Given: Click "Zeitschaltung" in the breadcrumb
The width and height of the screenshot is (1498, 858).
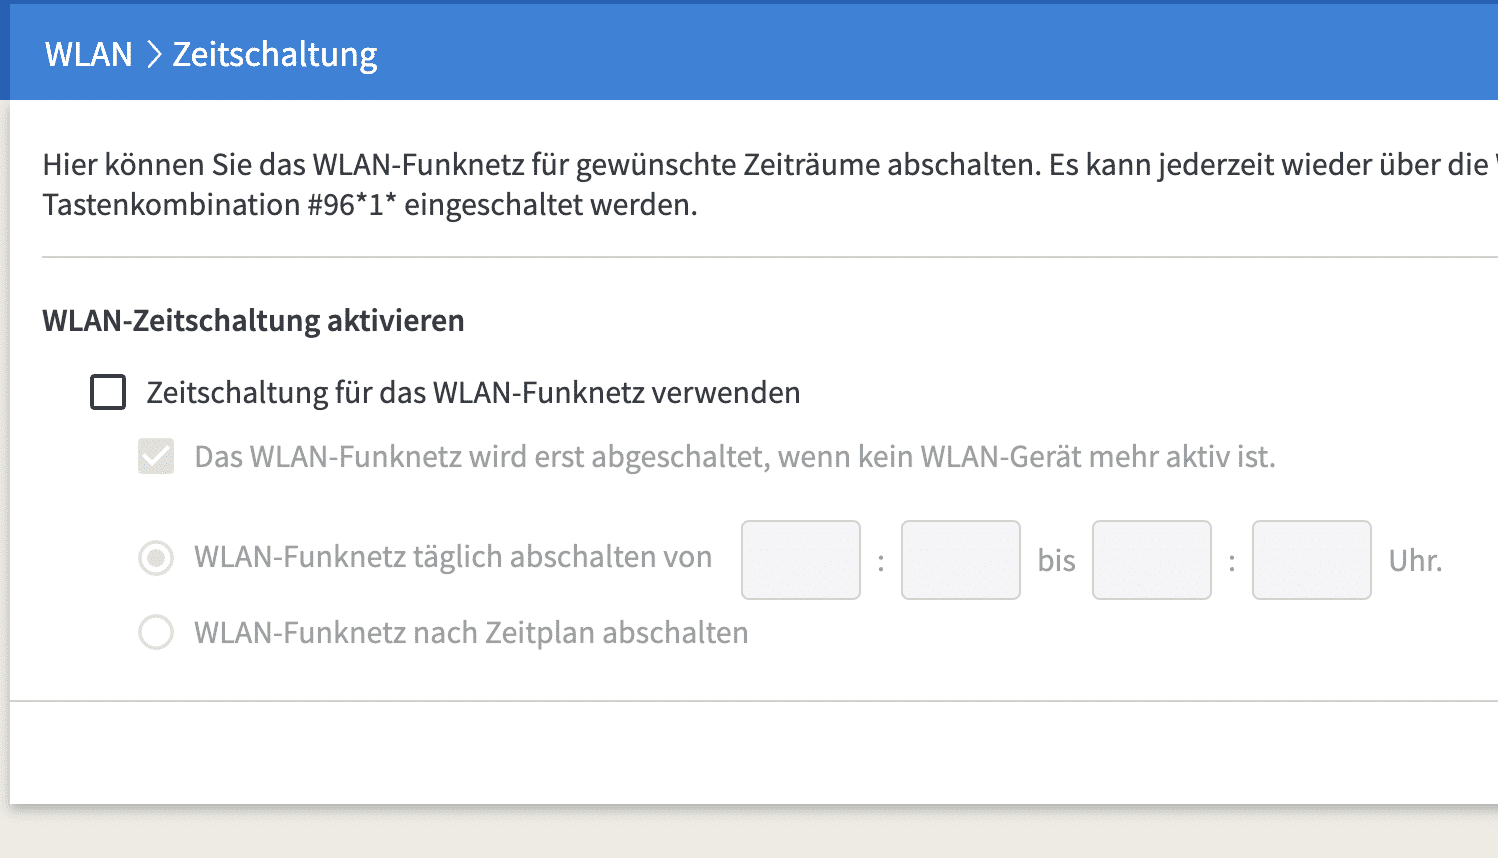Looking at the screenshot, I should 276,54.
